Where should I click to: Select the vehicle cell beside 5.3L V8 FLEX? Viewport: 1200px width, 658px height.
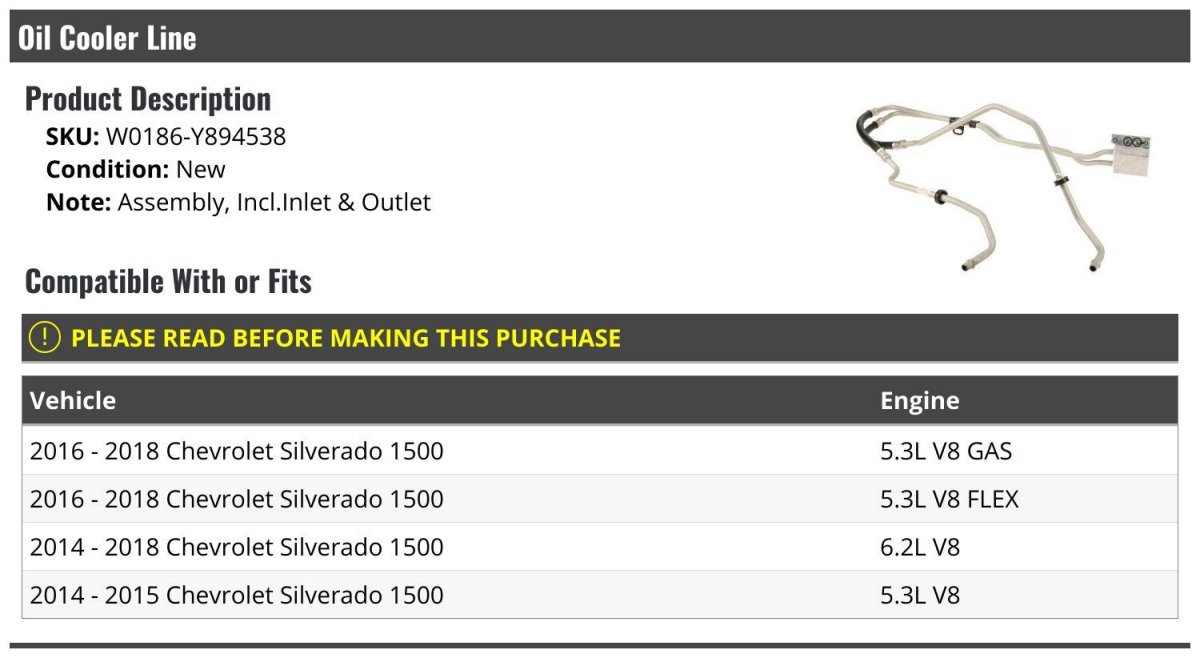(237, 499)
